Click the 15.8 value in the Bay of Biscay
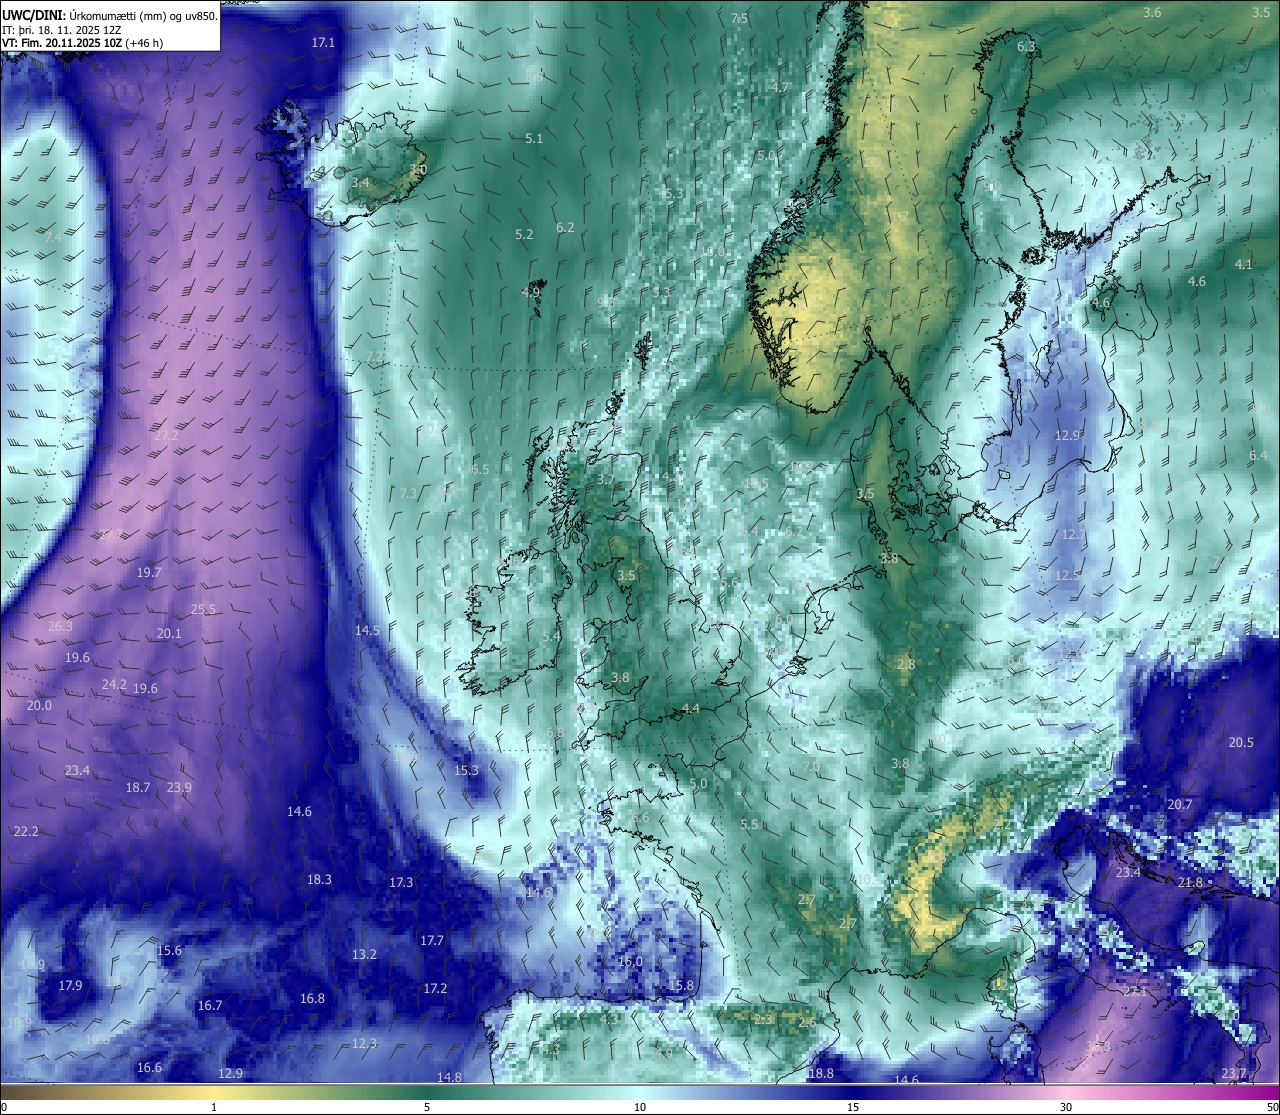 pyautogui.click(x=681, y=986)
